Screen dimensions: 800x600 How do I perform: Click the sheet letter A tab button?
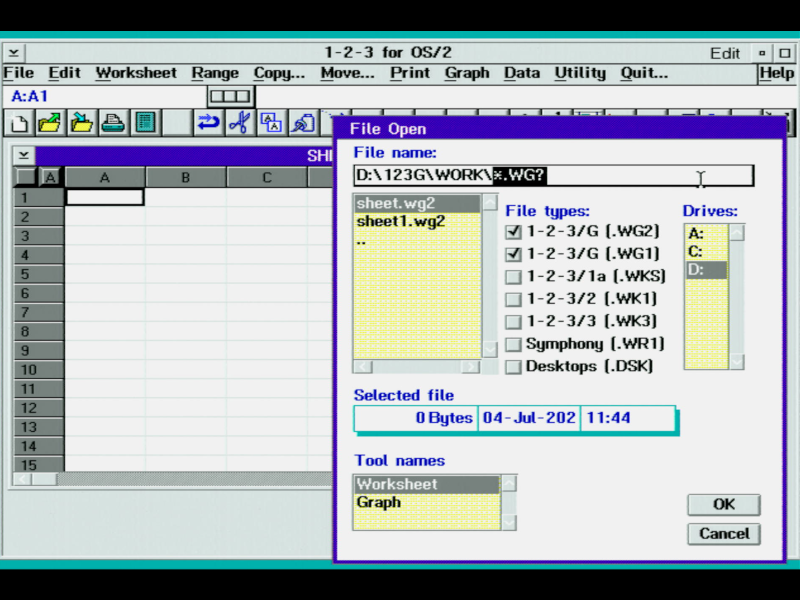pyautogui.click(x=51, y=178)
